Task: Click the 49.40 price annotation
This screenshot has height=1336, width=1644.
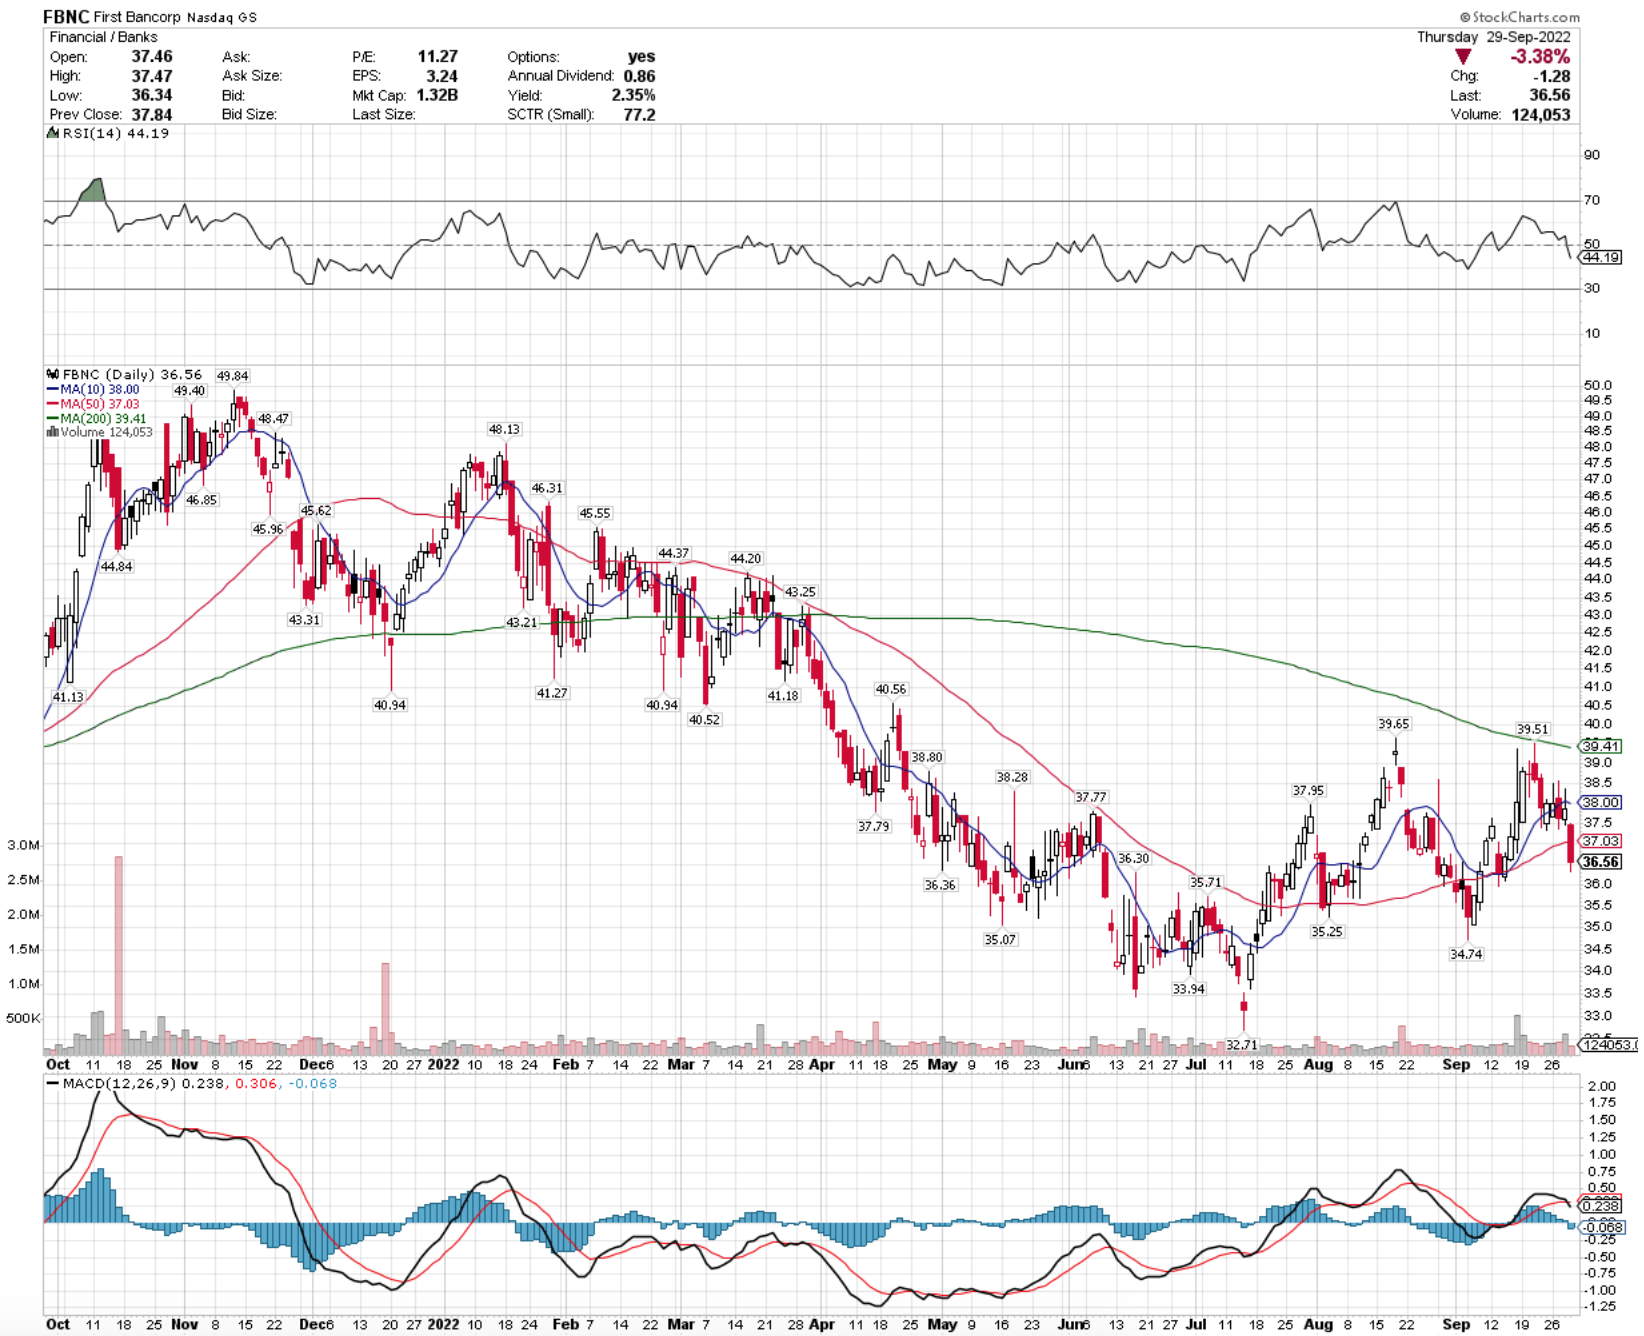Action: tap(189, 391)
